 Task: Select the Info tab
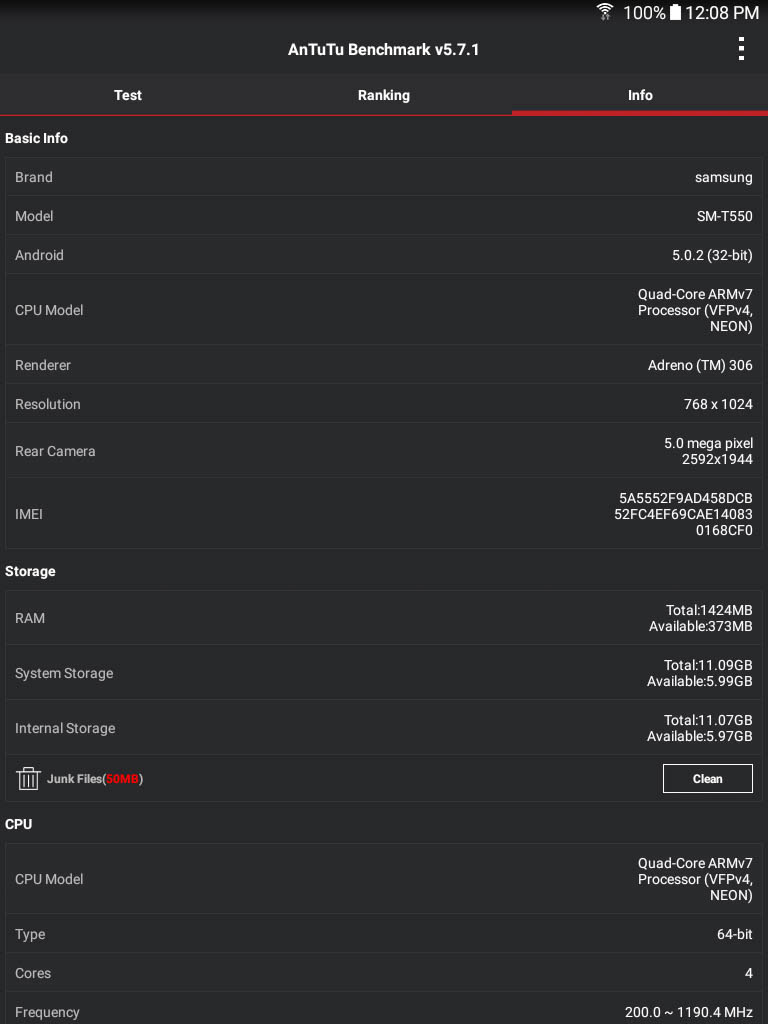coord(640,95)
